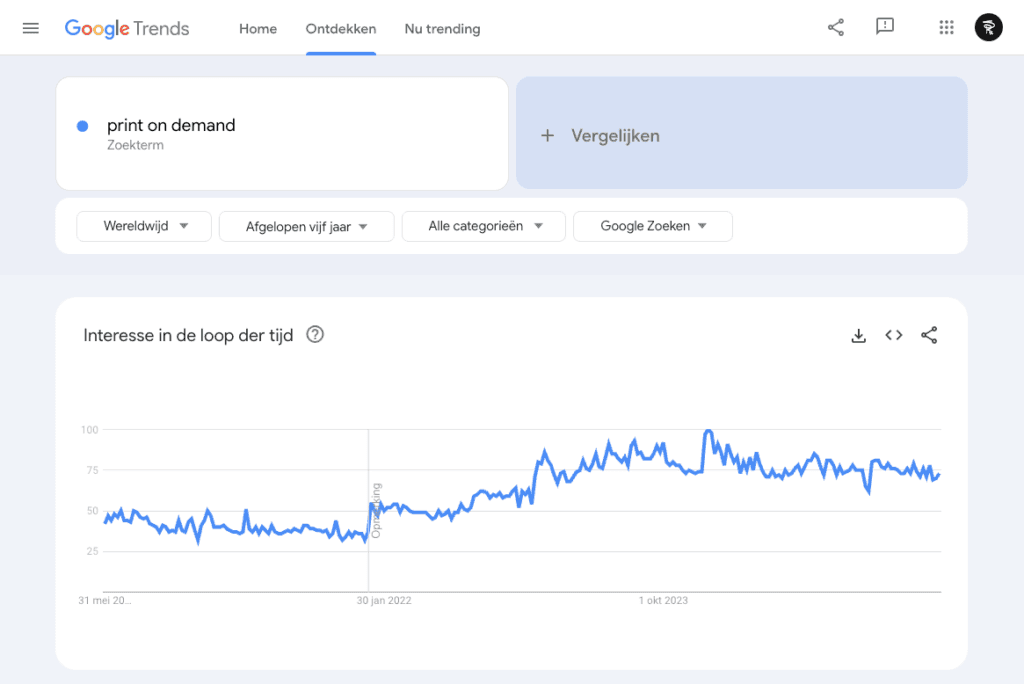Click the blue dot beside search term
Image resolution: width=1024 pixels, height=684 pixels.
point(83,126)
